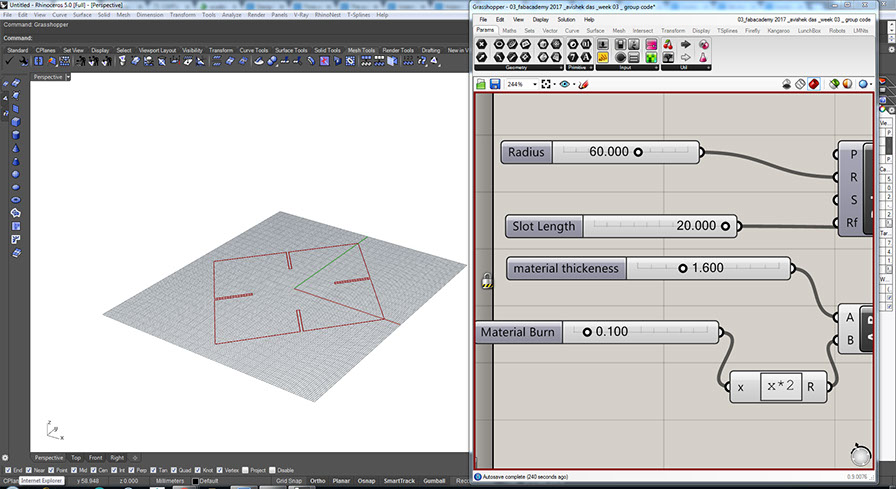896x489 pixels.
Task: Click the checkmark icon in Rhino toolbar
Action: (x=10, y=61)
